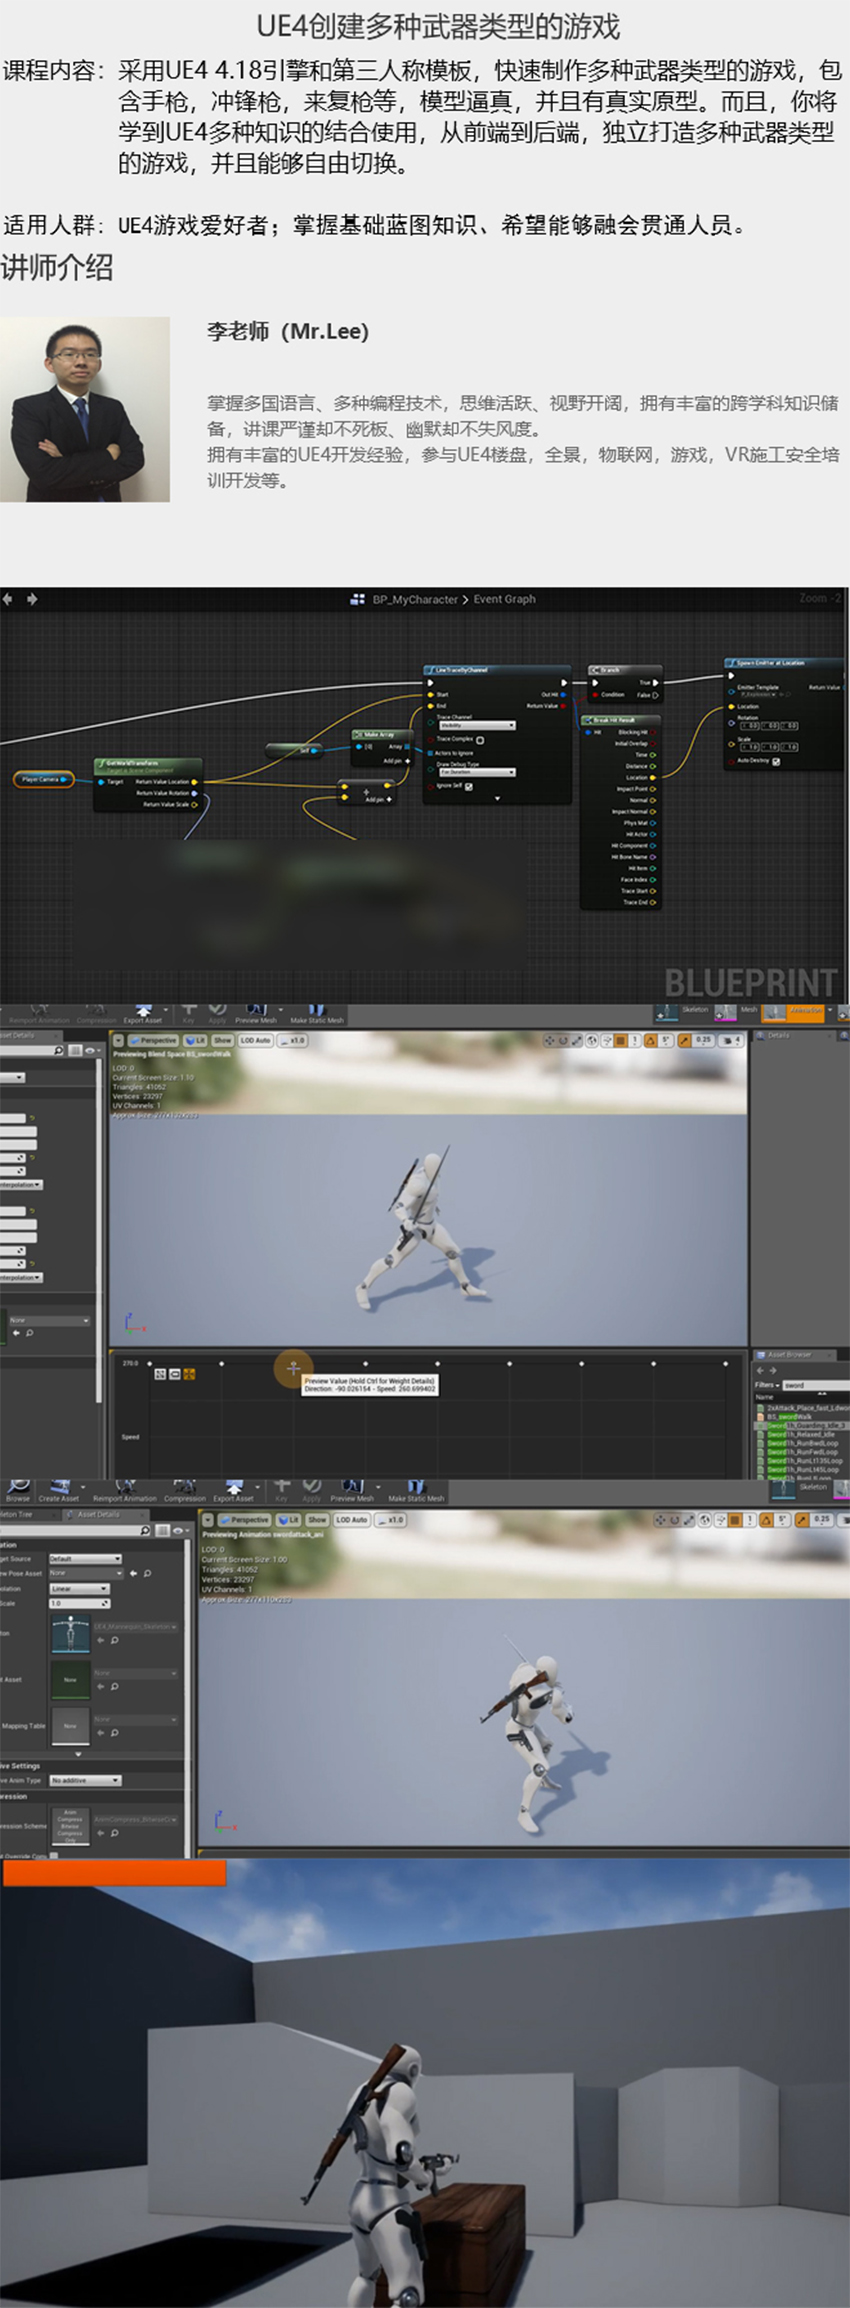
Task: Click the Asset Browser search field containing sword
Action: click(x=814, y=1385)
